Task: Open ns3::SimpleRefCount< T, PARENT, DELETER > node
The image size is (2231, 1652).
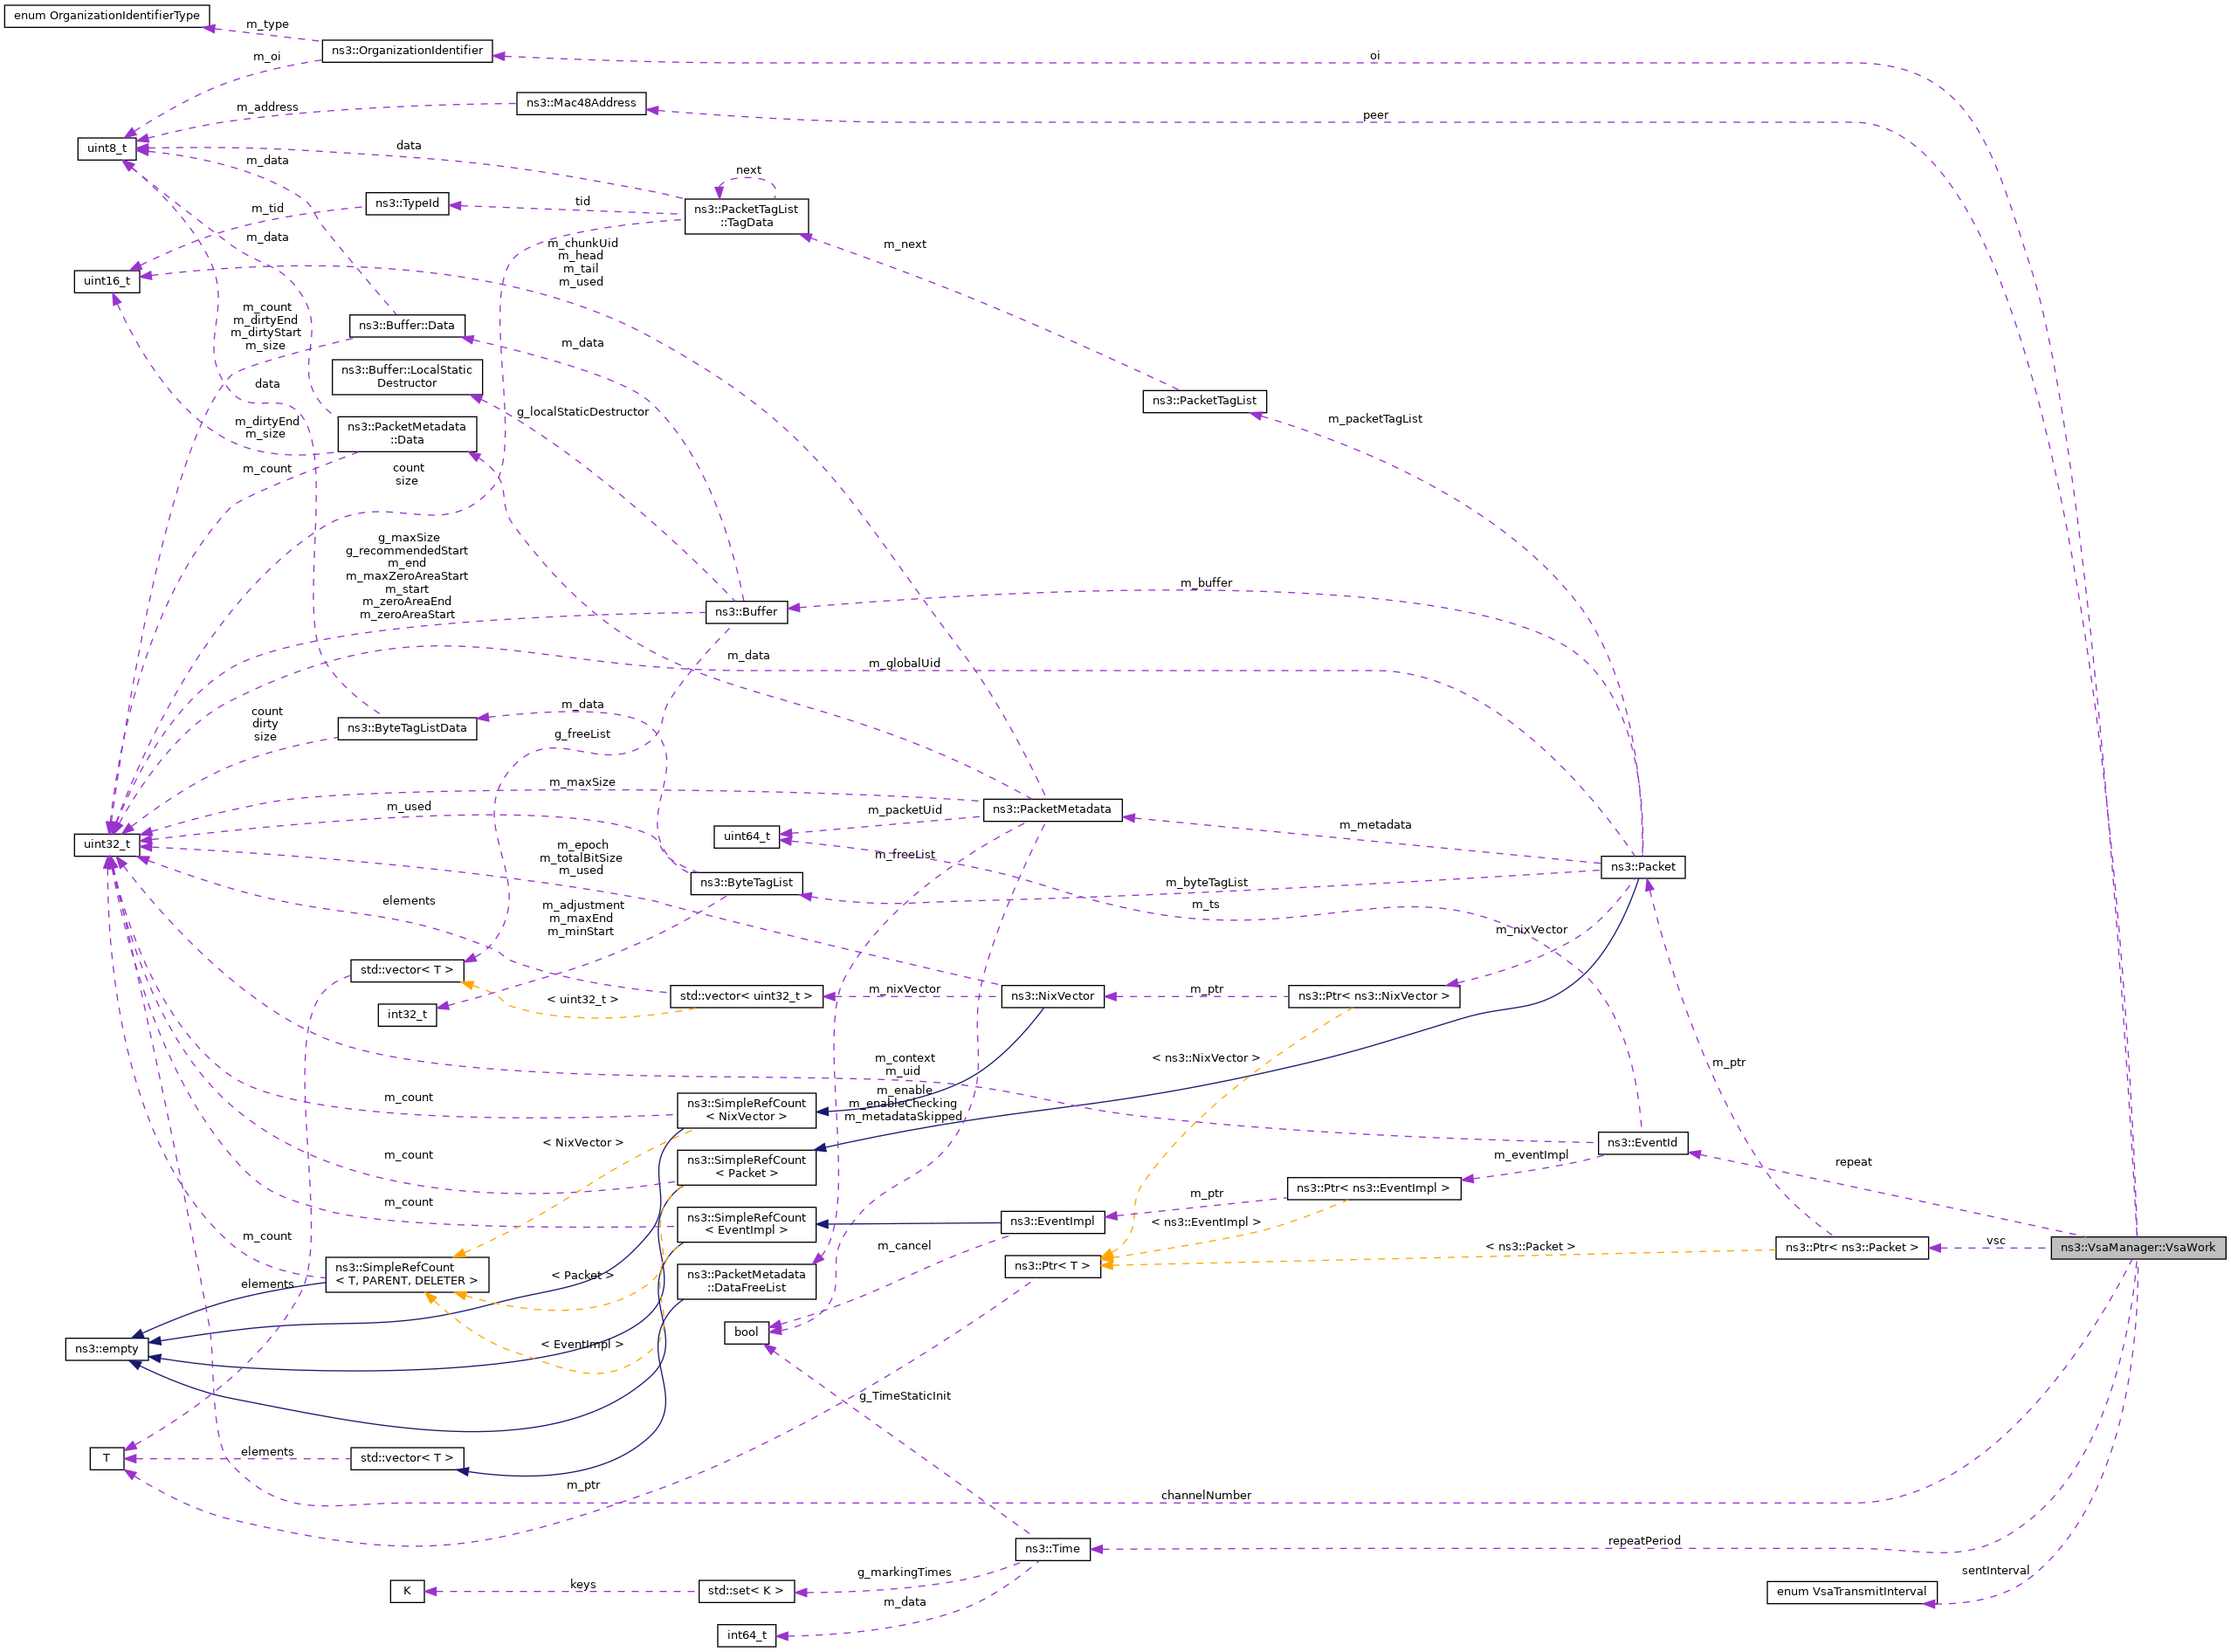Action: (x=407, y=1274)
